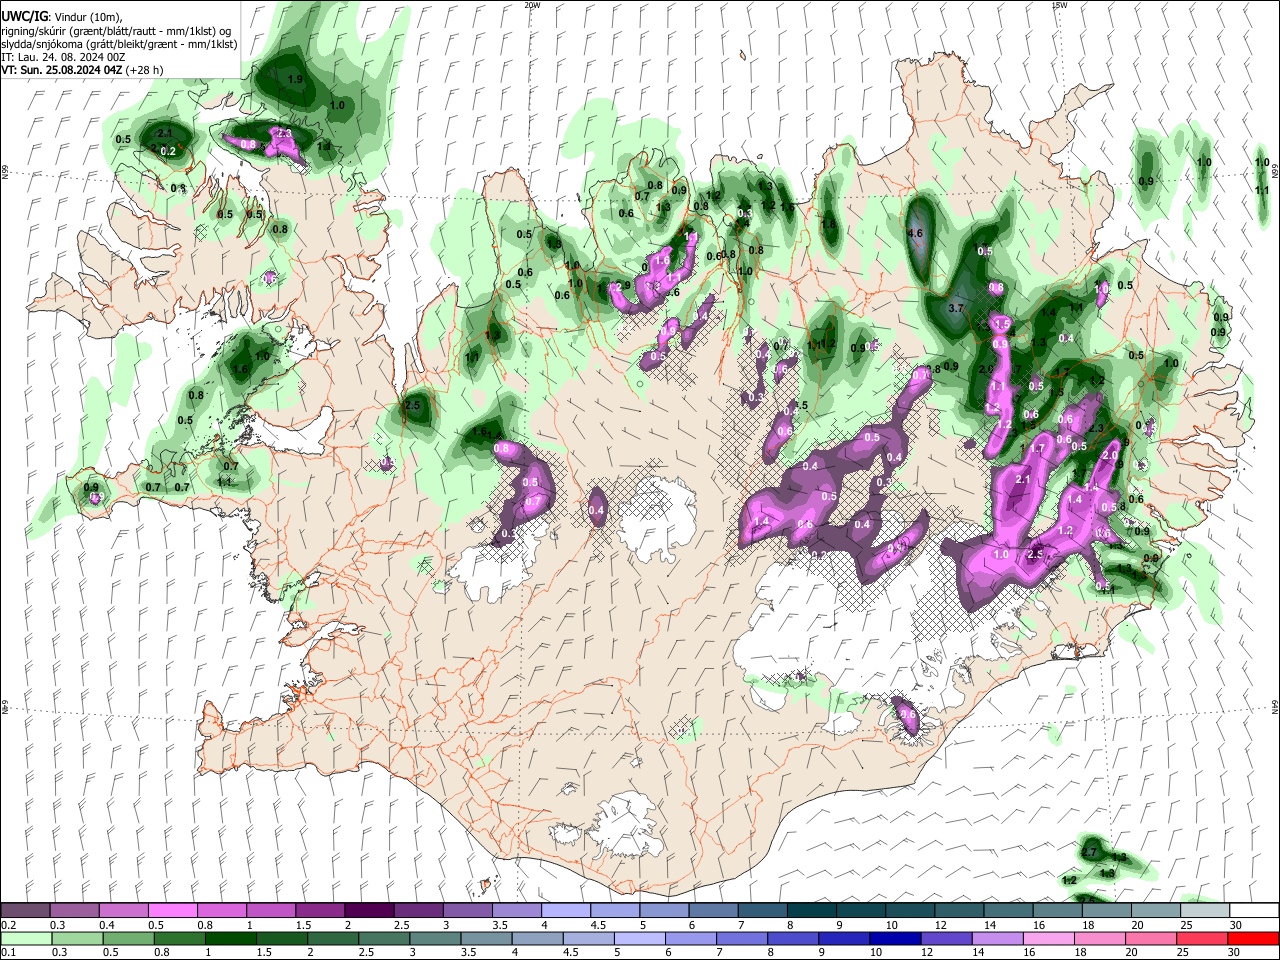The width and height of the screenshot is (1280, 960).
Task: Click the 15W longitude label
Action: 1059,5
